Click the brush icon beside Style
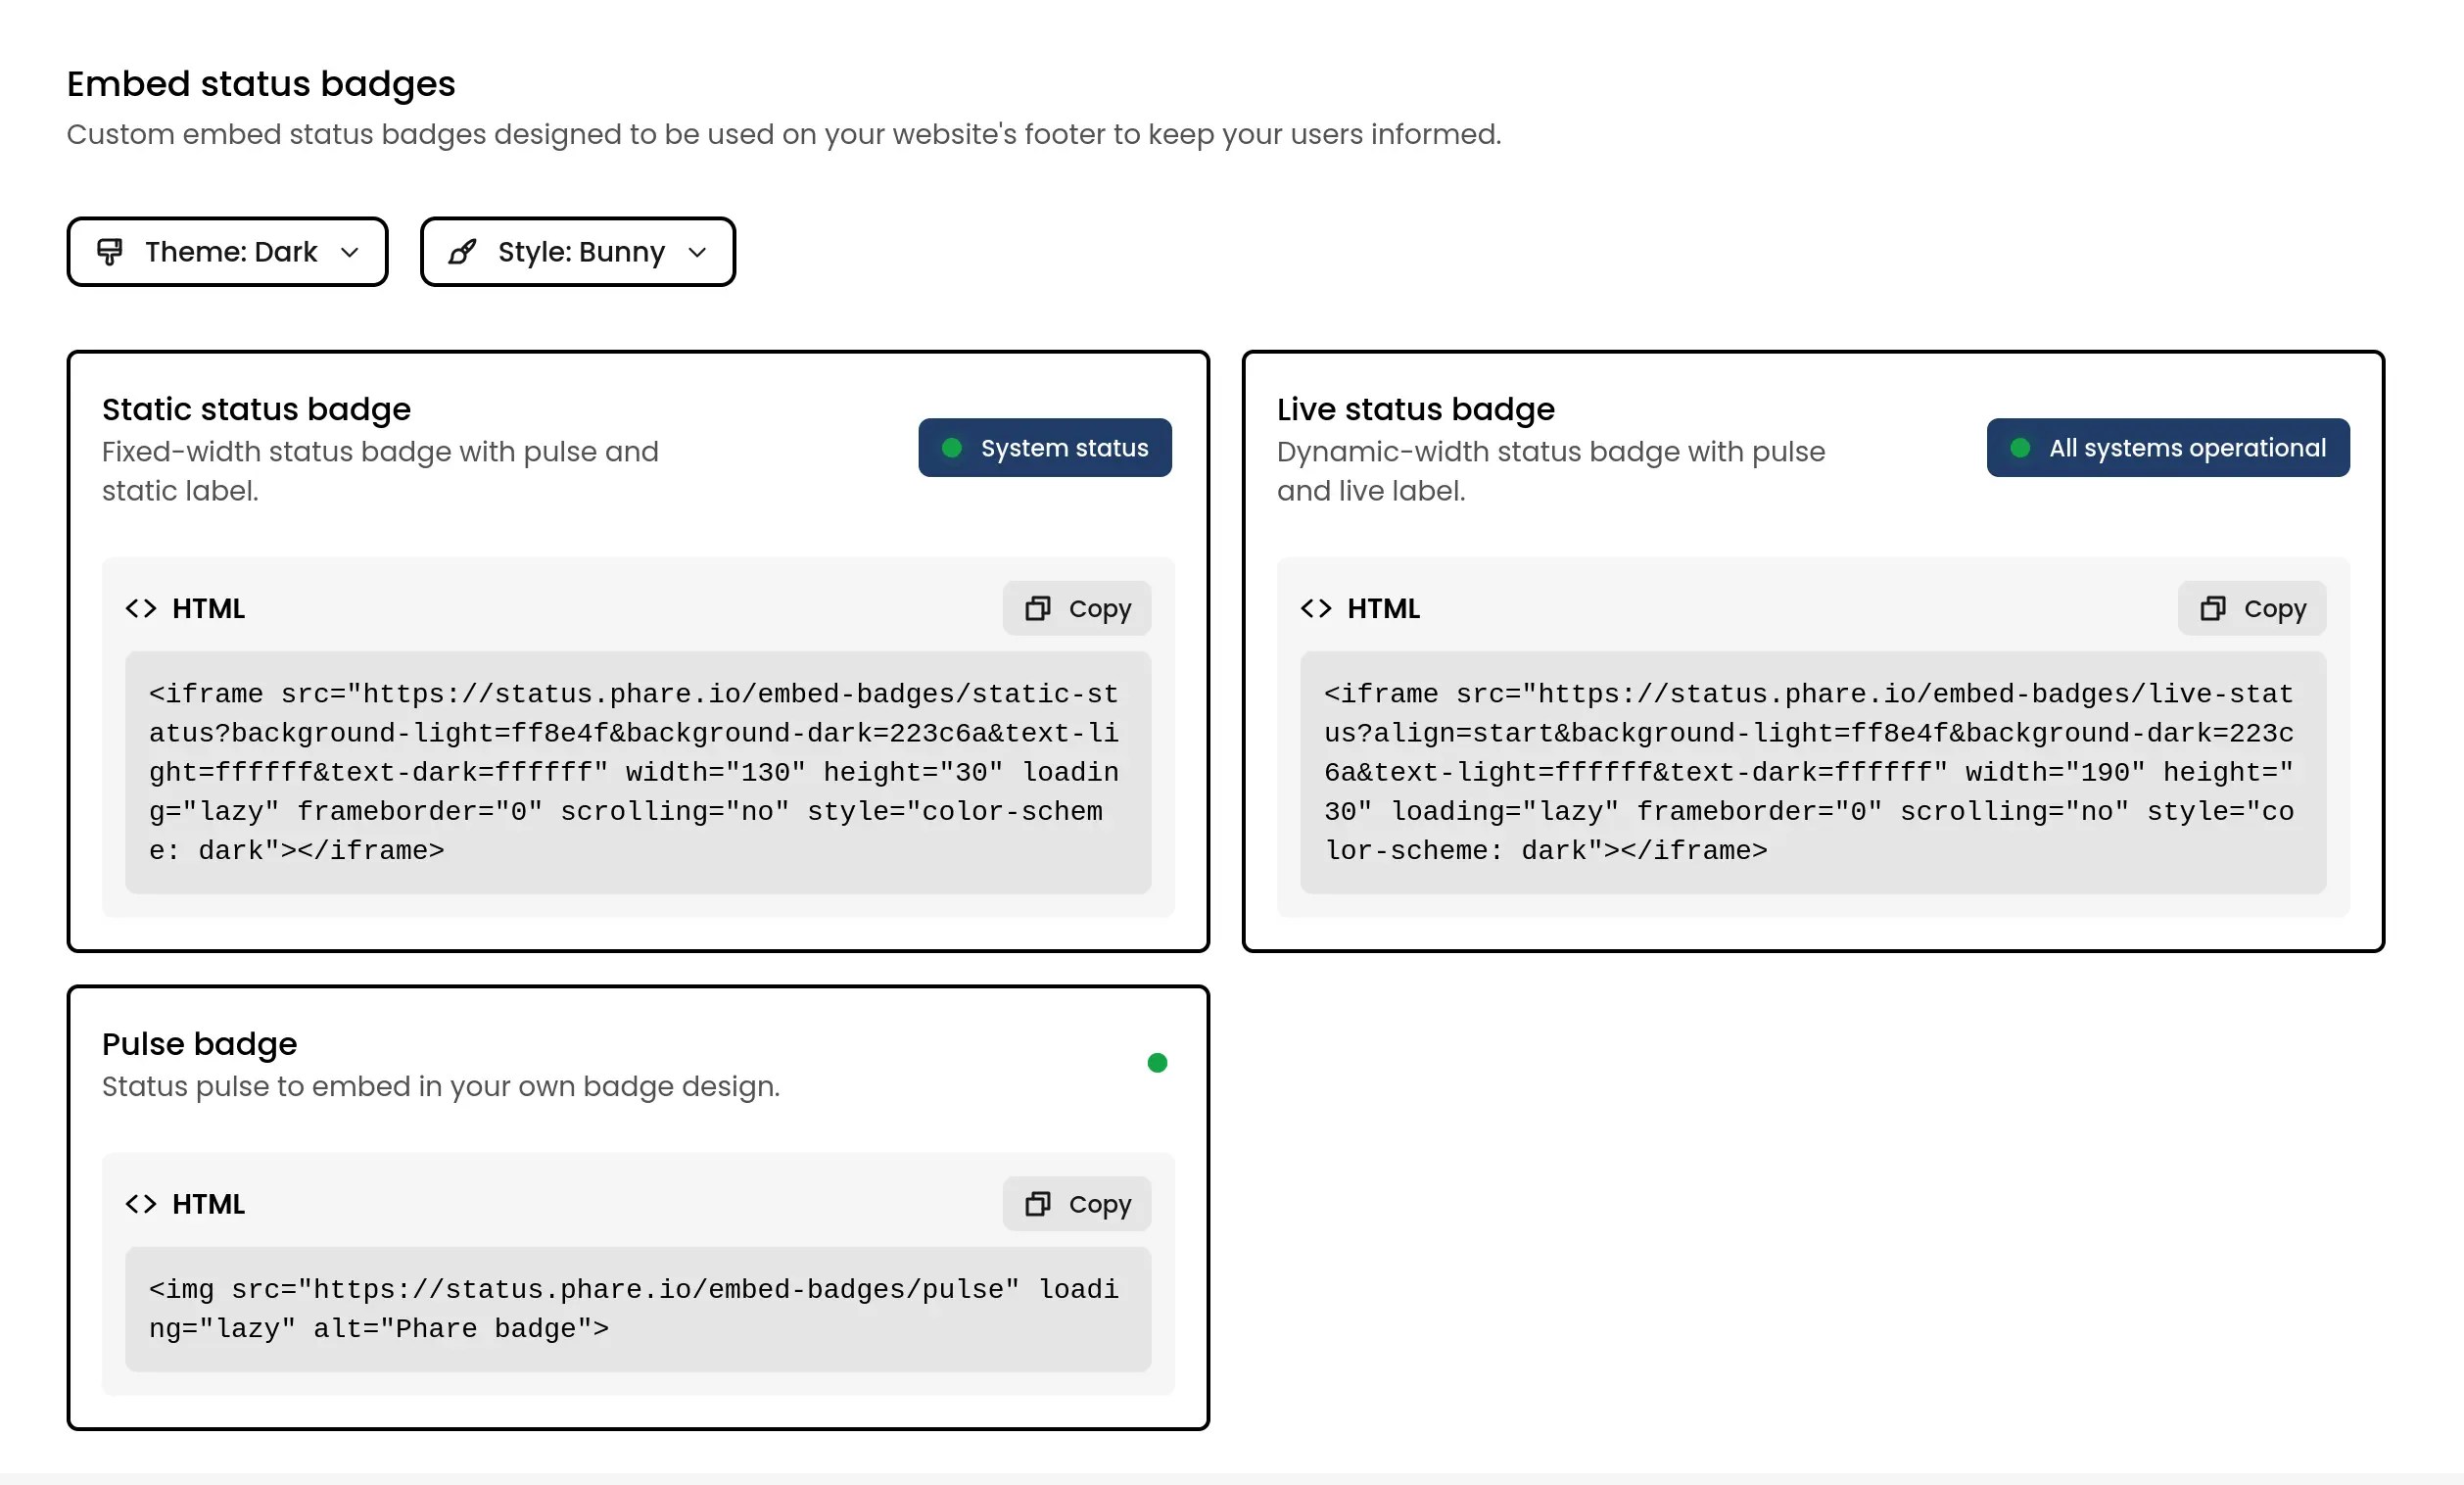 coord(462,252)
